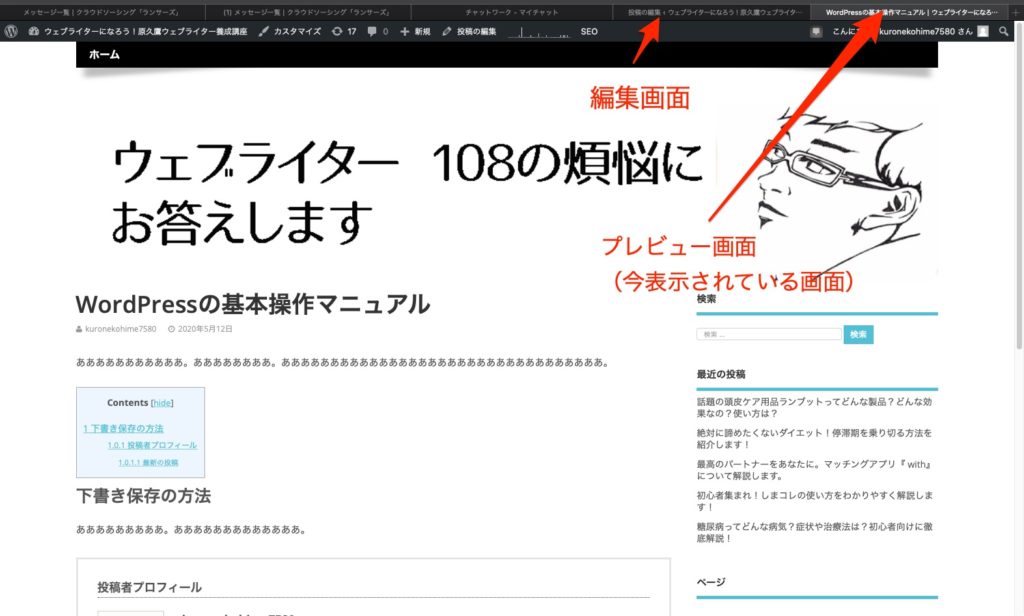Open the site stats sparkline graph
This screenshot has width=1024, height=616.
(539, 32)
